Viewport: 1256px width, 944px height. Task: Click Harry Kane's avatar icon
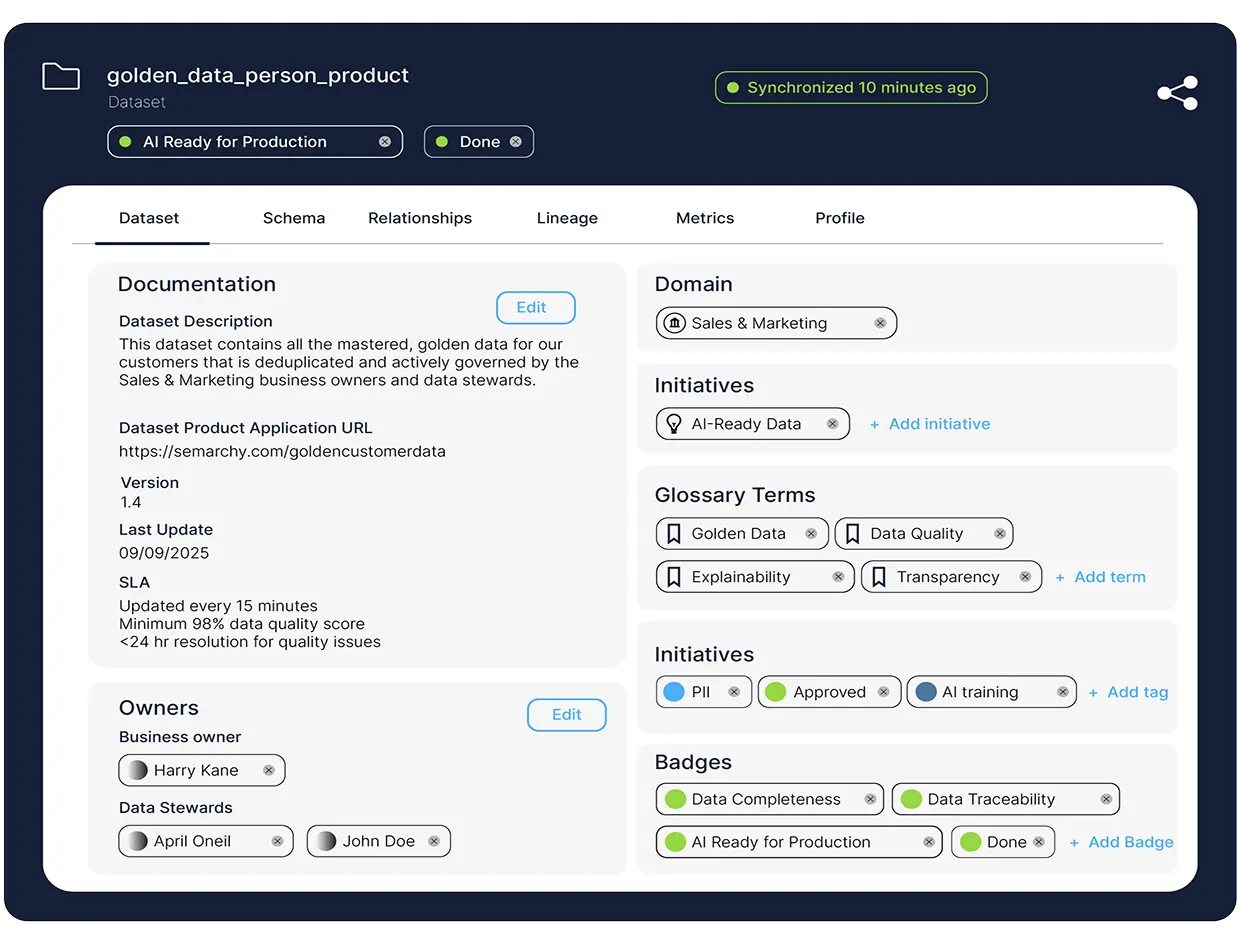[x=137, y=770]
